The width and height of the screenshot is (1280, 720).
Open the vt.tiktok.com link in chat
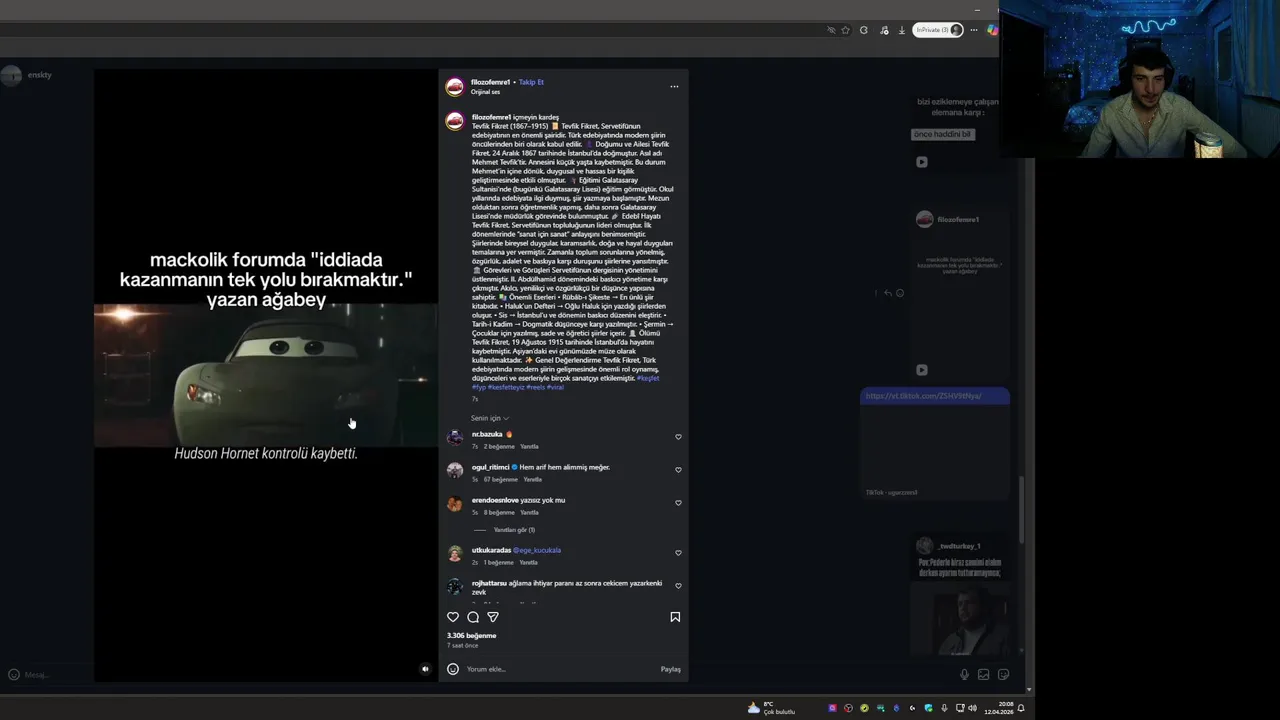click(923, 396)
